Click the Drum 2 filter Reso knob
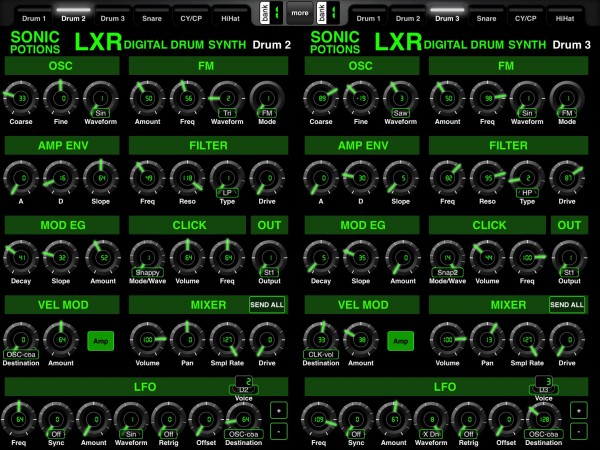This screenshot has height=450, width=600. (188, 178)
